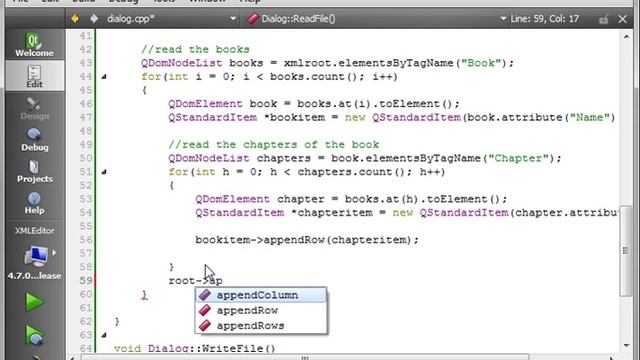Click the vertical scrollbar thumb
This screenshot has height=360, width=640.
point(625,250)
